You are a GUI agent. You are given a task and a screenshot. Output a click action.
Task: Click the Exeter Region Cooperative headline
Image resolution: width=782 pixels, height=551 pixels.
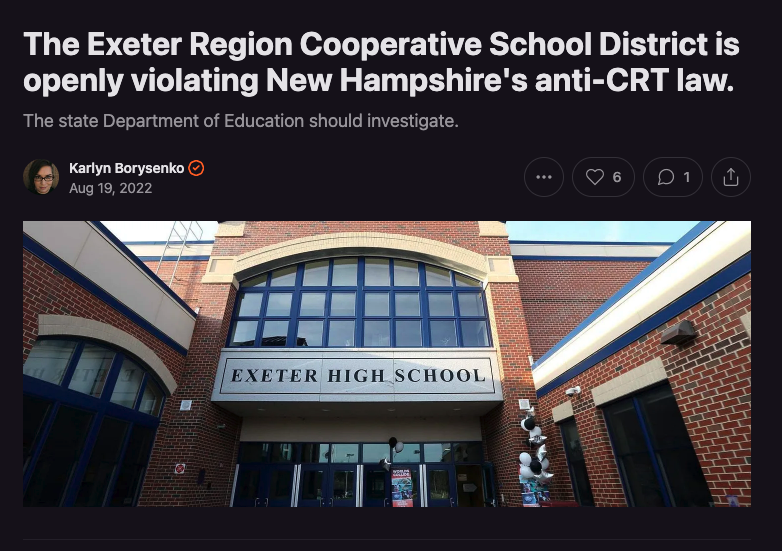[381, 62]
